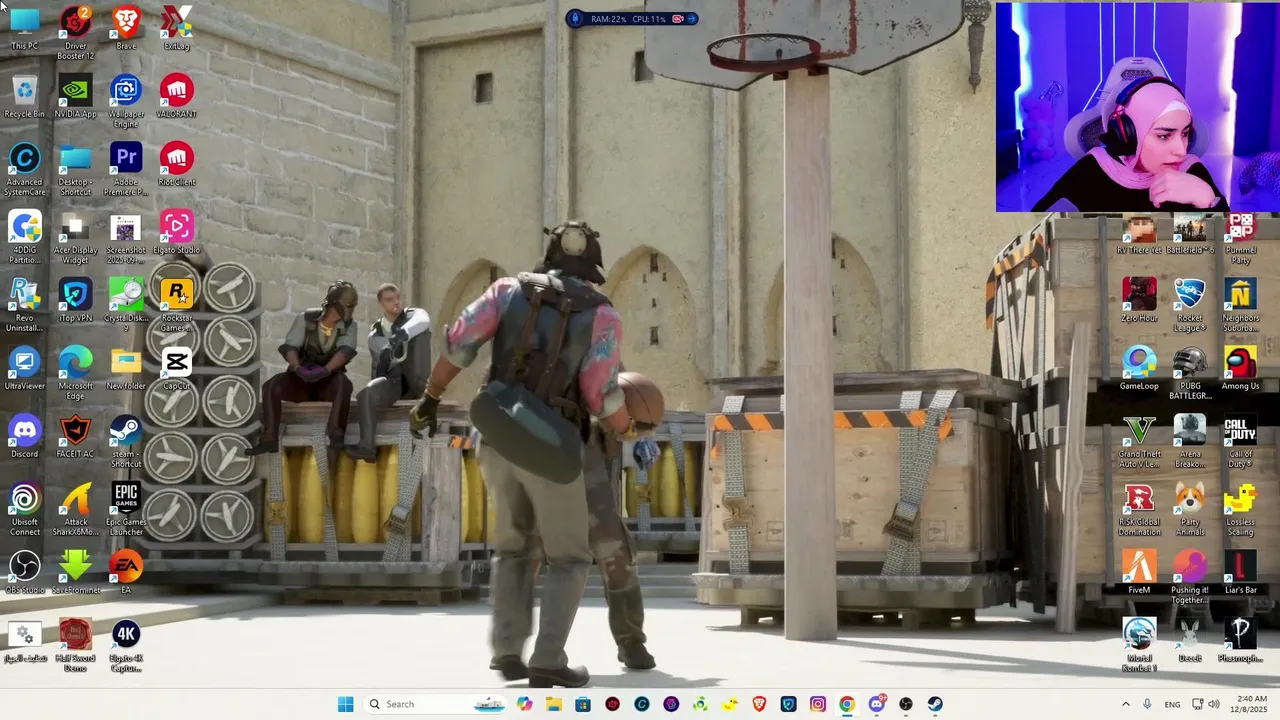Launch EA app desktop shortcut
1280x720 pixels.
126,572
